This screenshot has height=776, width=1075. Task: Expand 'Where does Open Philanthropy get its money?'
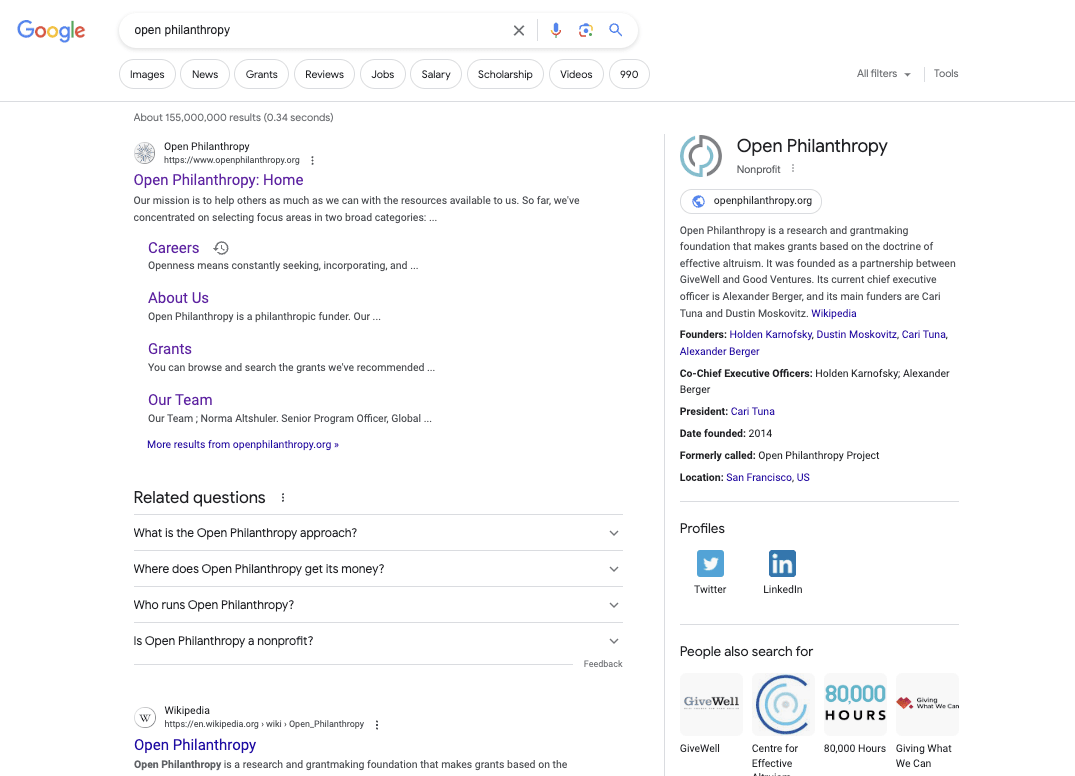[378, 569]
